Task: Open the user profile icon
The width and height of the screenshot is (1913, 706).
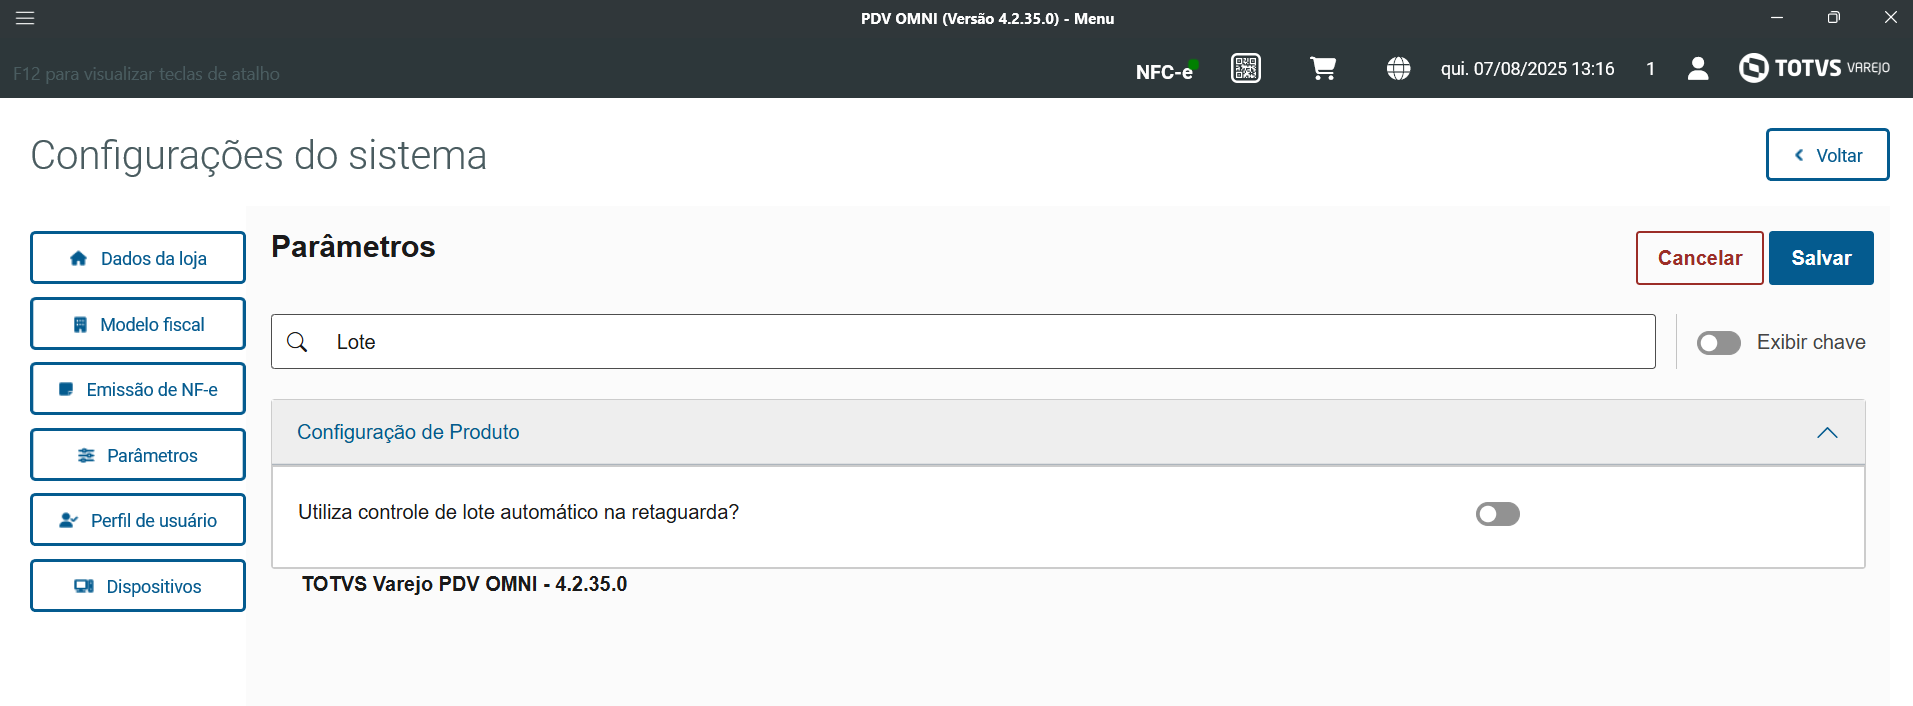Action: (x=1697, y=68)
